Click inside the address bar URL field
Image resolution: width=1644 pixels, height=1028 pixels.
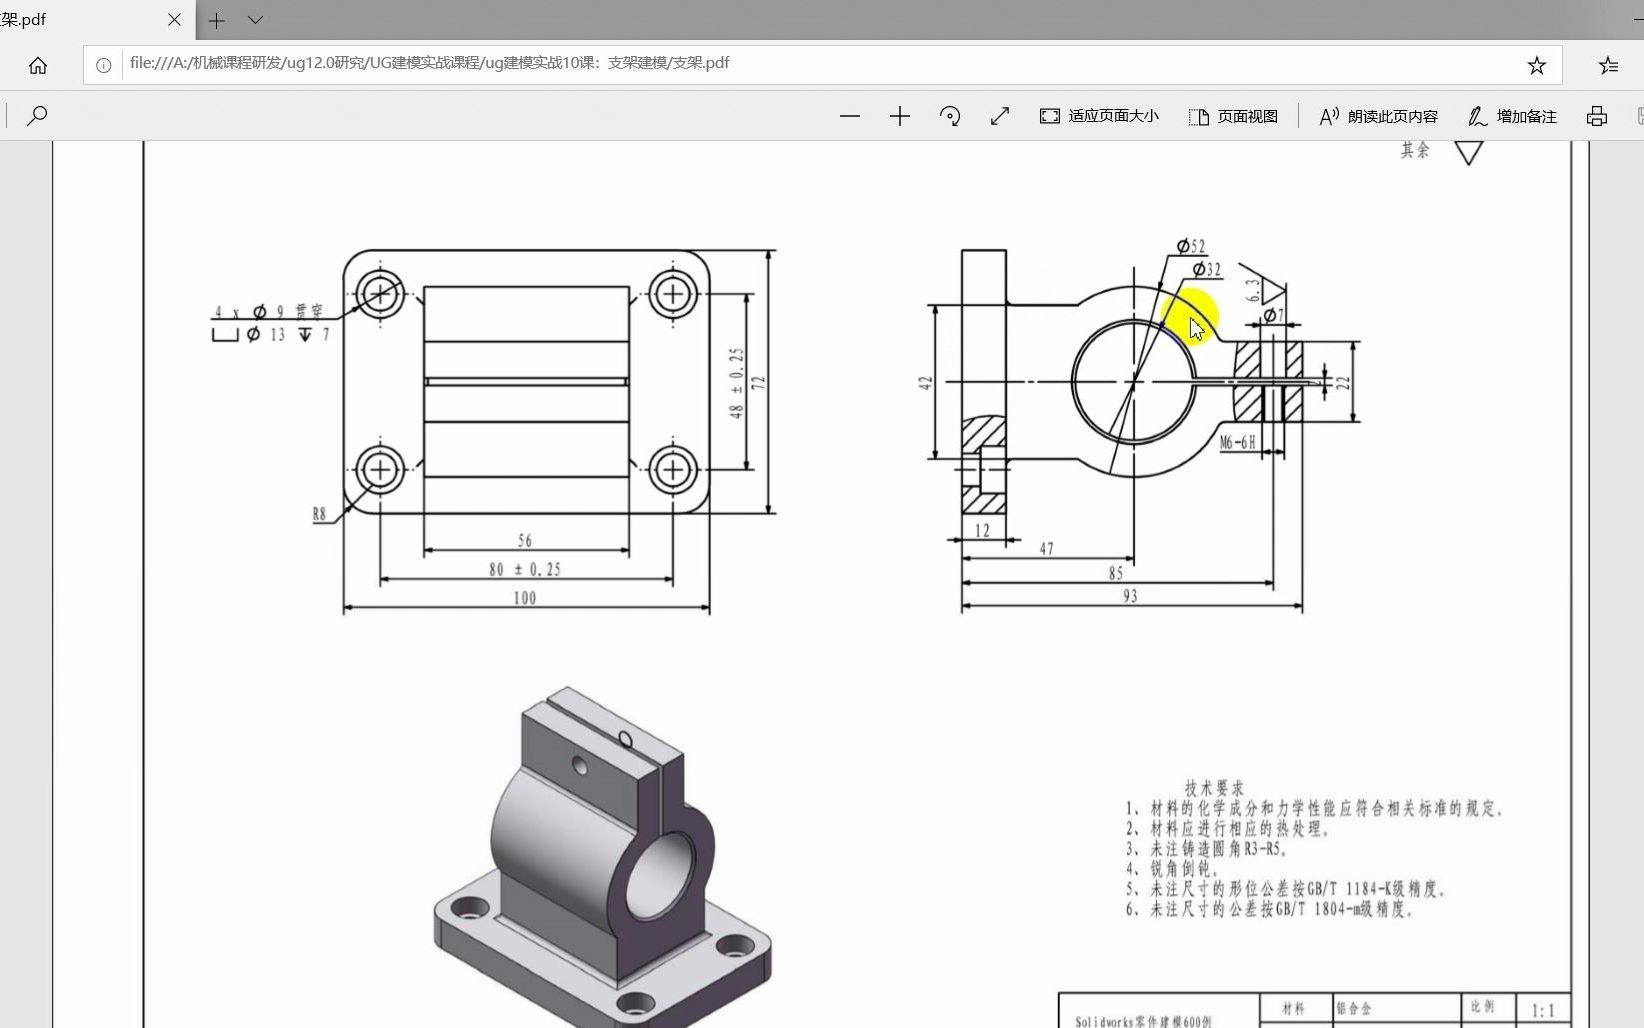point(700,64)
